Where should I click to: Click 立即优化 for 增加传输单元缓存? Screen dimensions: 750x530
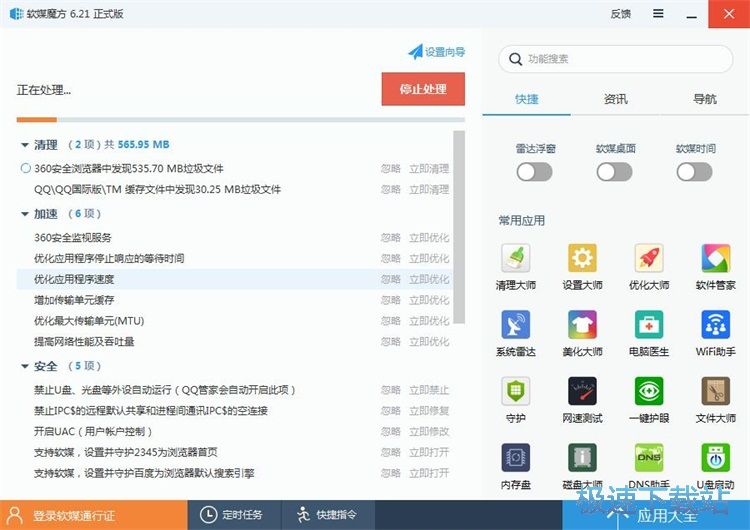(429, 300)
